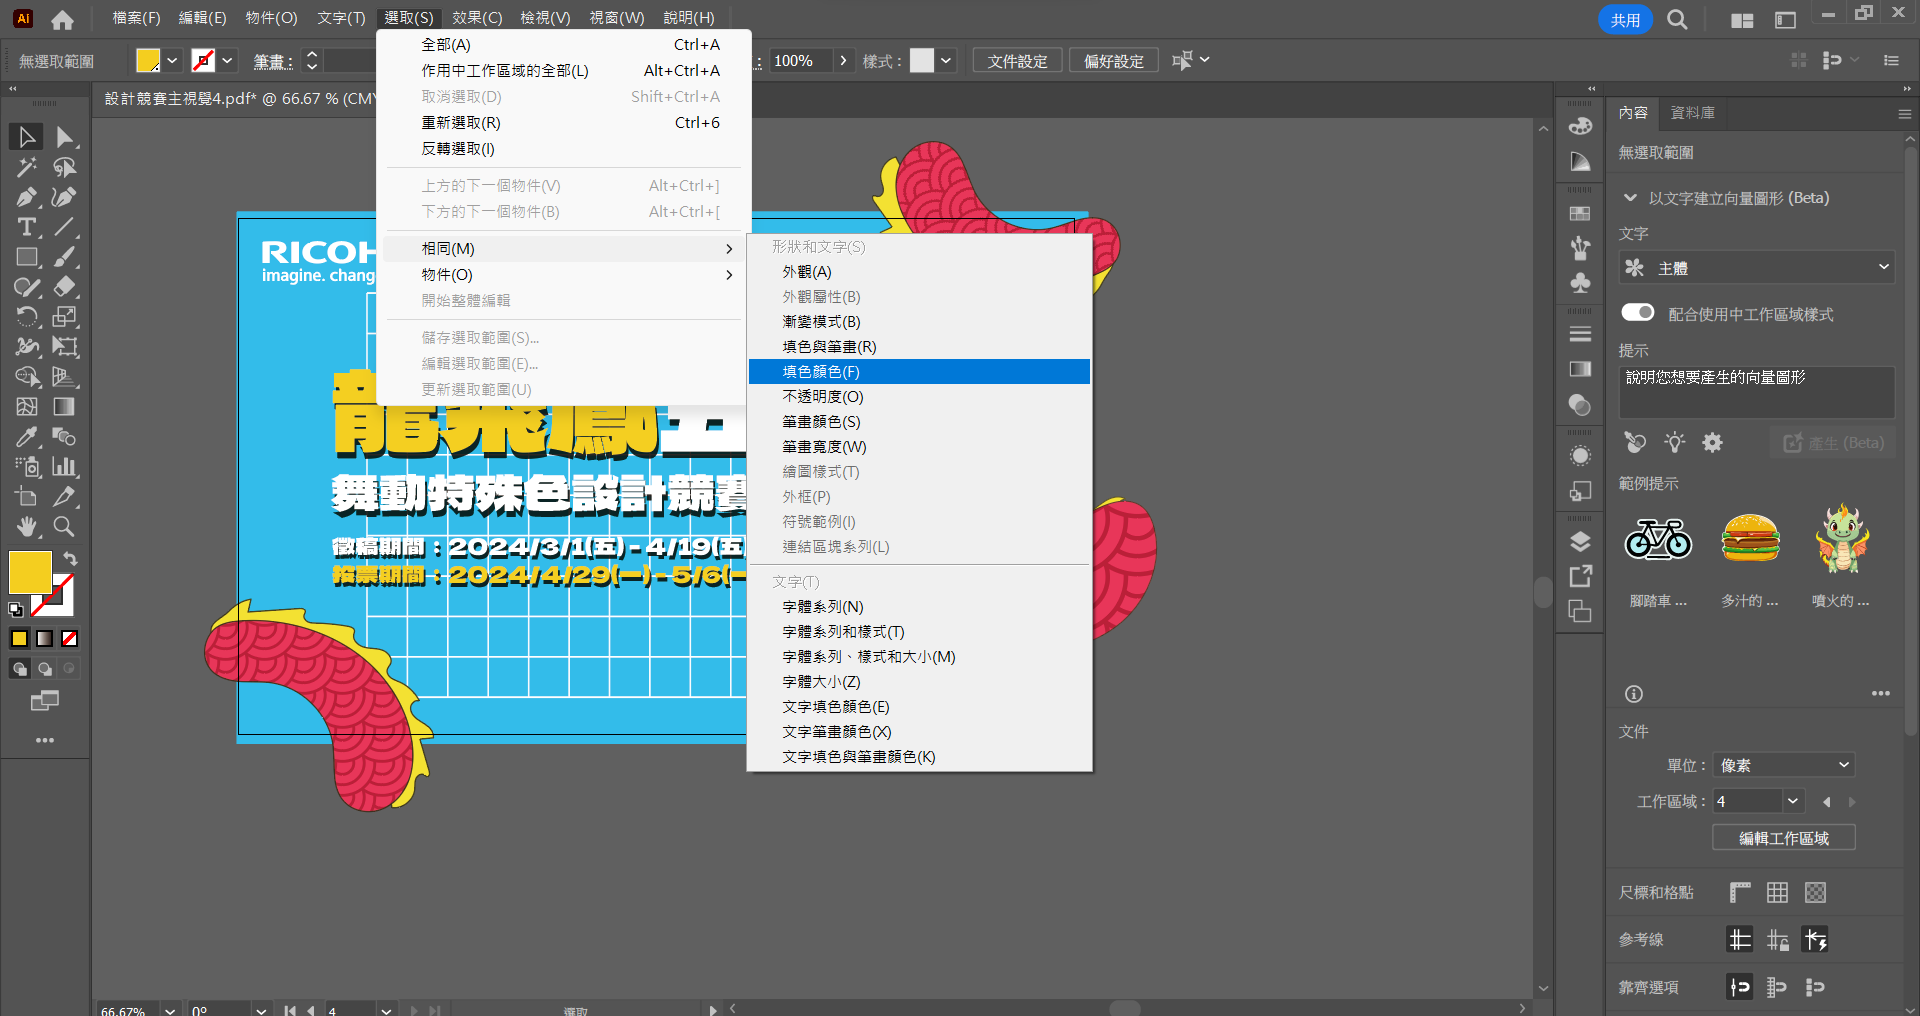Click the large yellow fill color box

click(x=30, y=572)
